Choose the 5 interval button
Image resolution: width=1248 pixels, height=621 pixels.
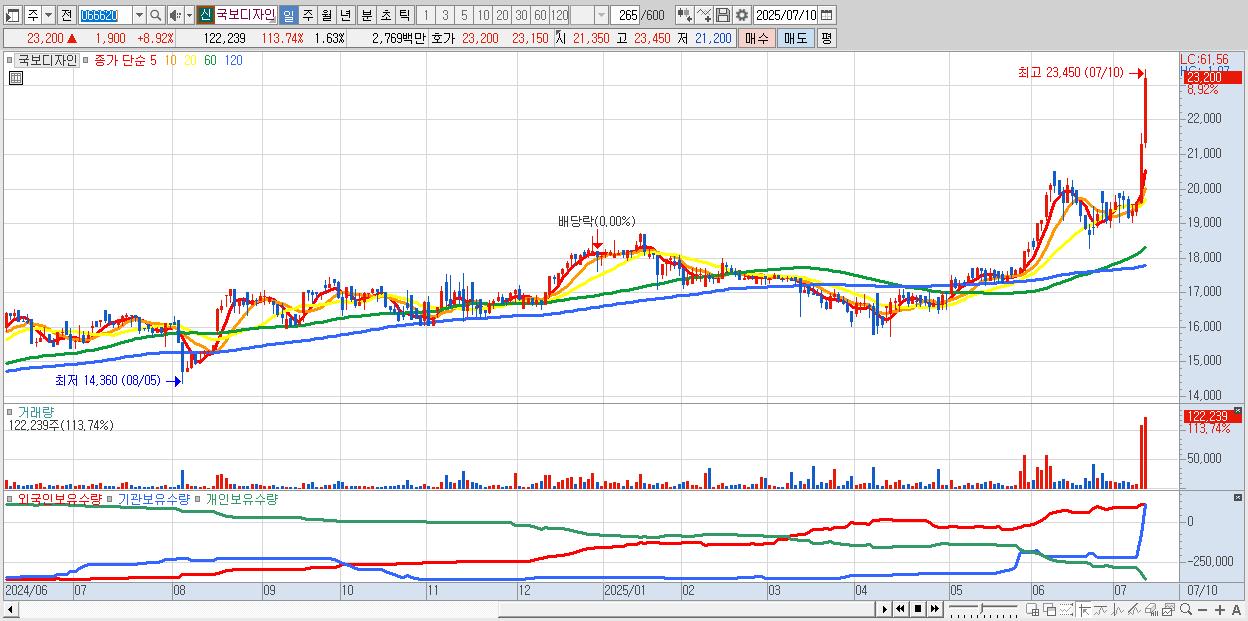click(x=464, y=15)
